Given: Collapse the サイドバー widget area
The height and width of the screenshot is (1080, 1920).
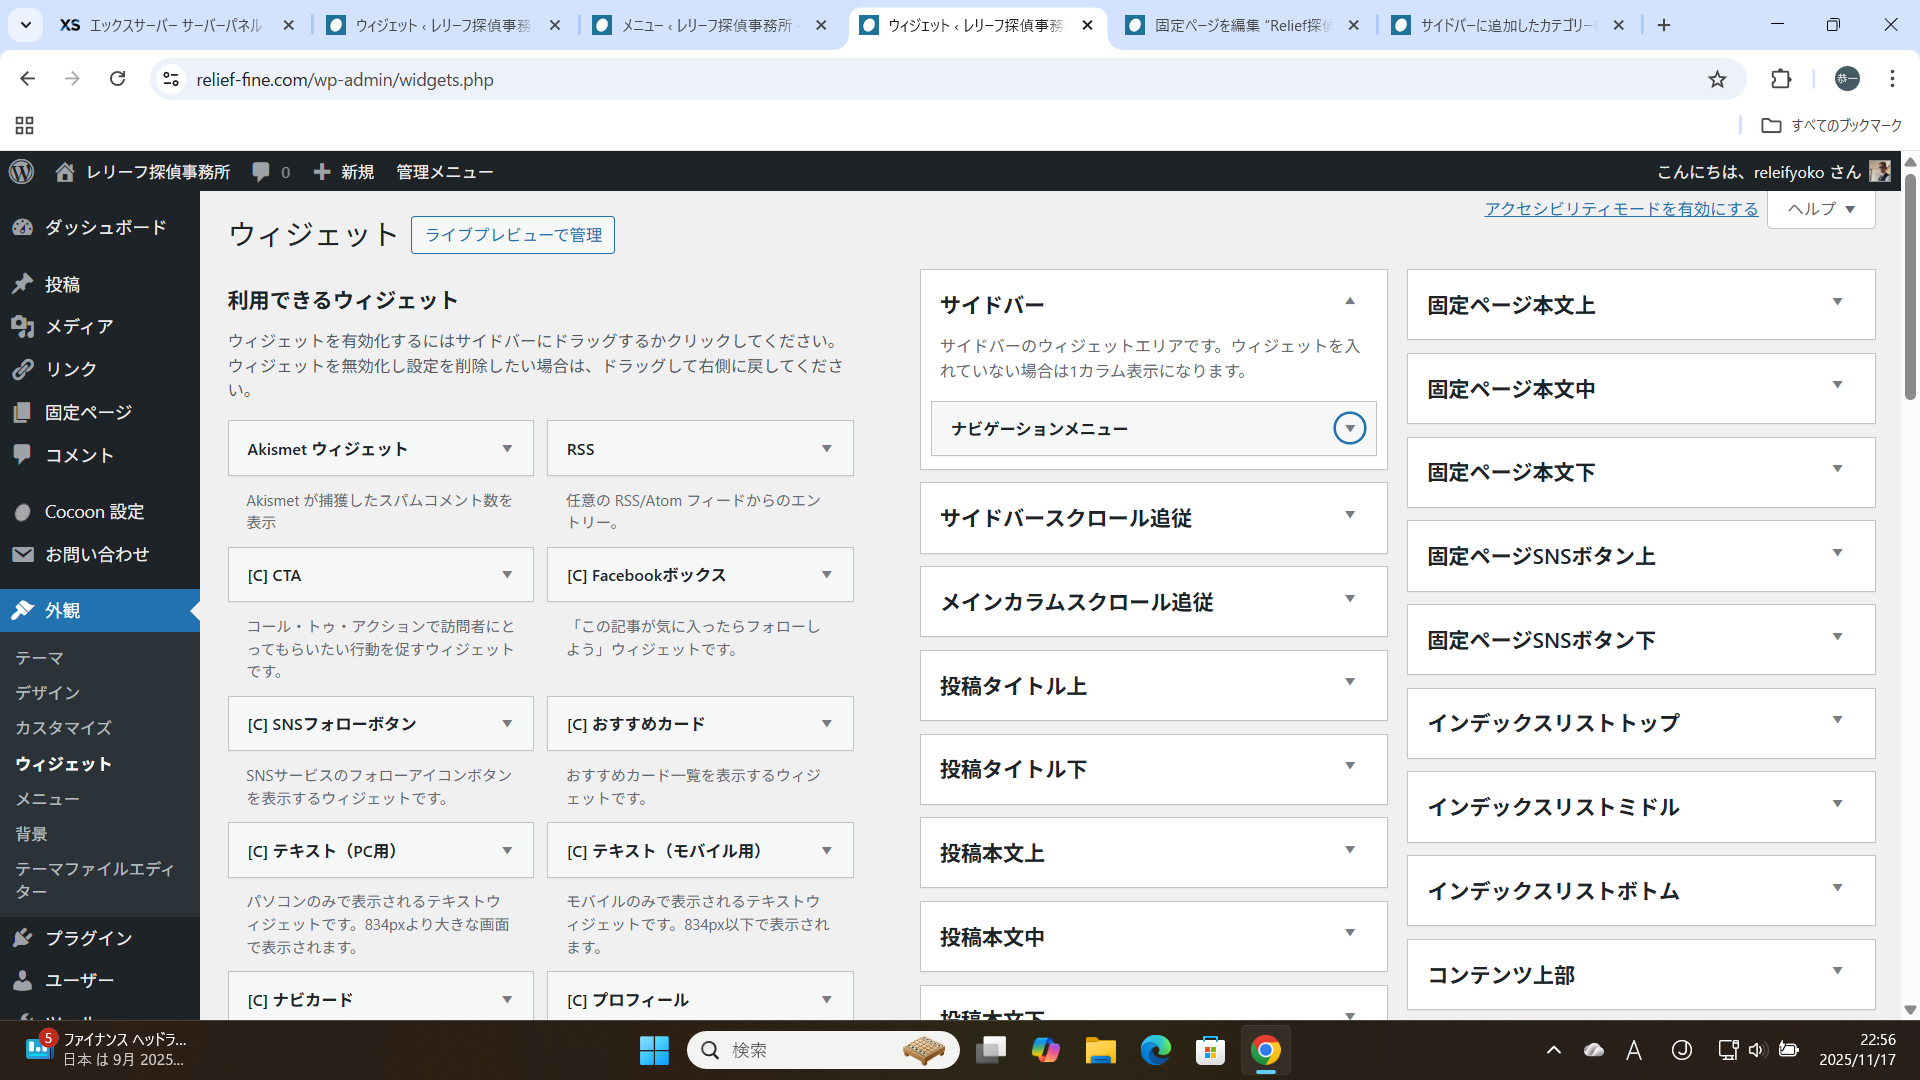Looking at the screenshot, I should 1349,302.
